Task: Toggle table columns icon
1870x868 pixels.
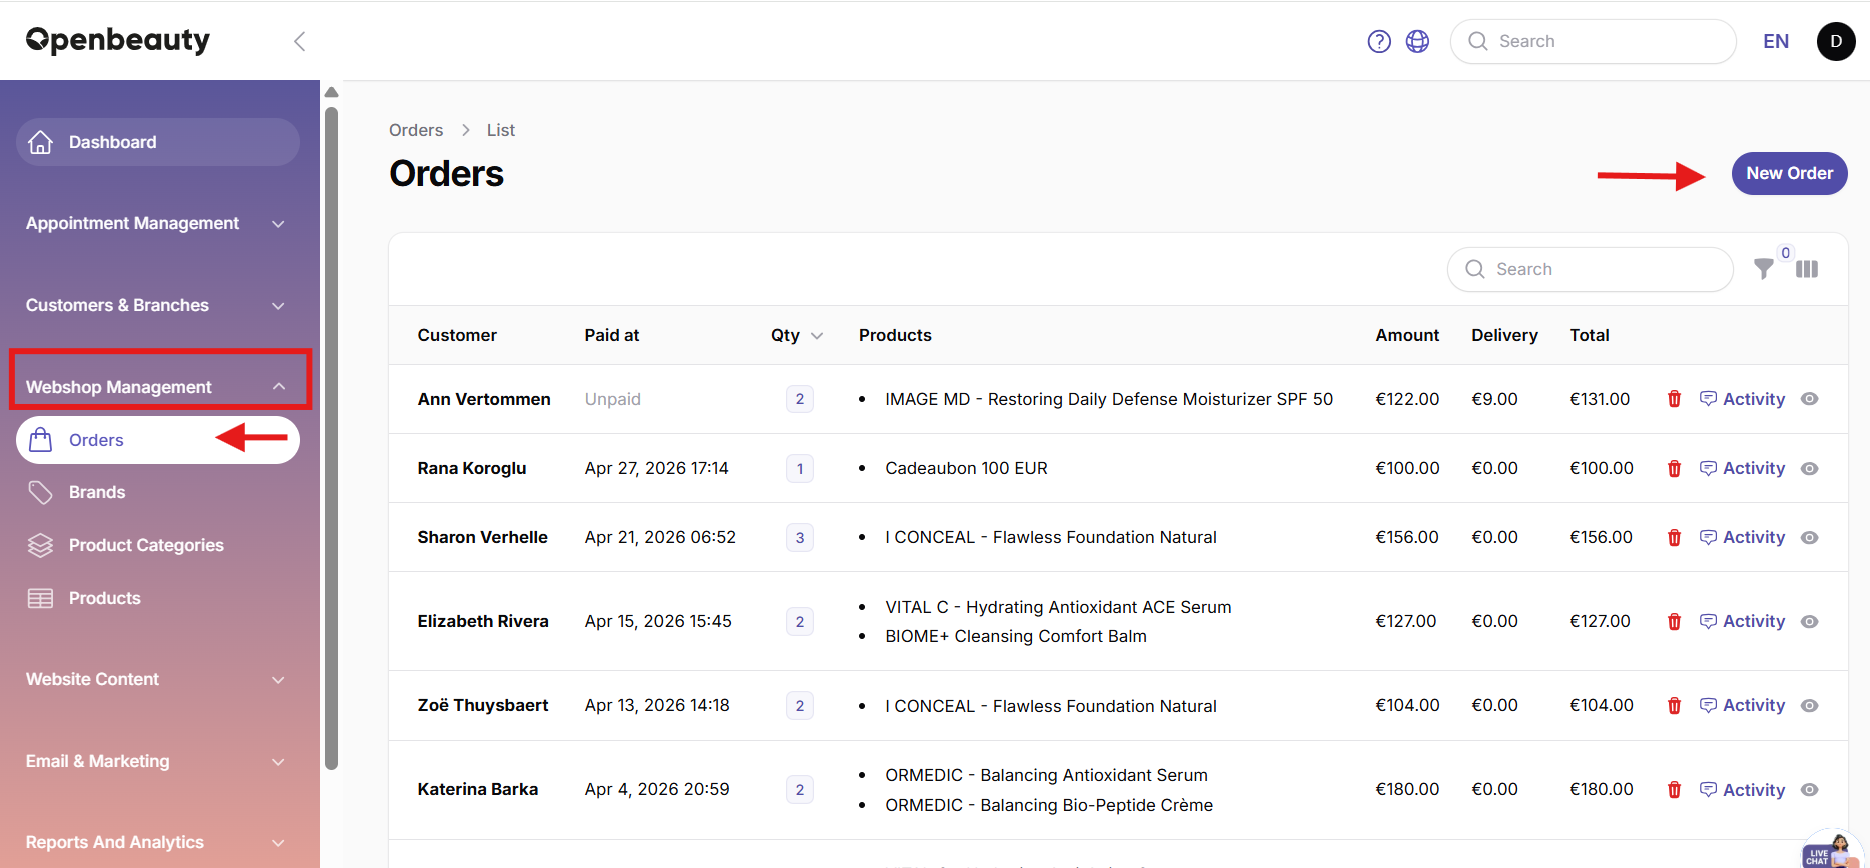Action: pos(1807,269)
